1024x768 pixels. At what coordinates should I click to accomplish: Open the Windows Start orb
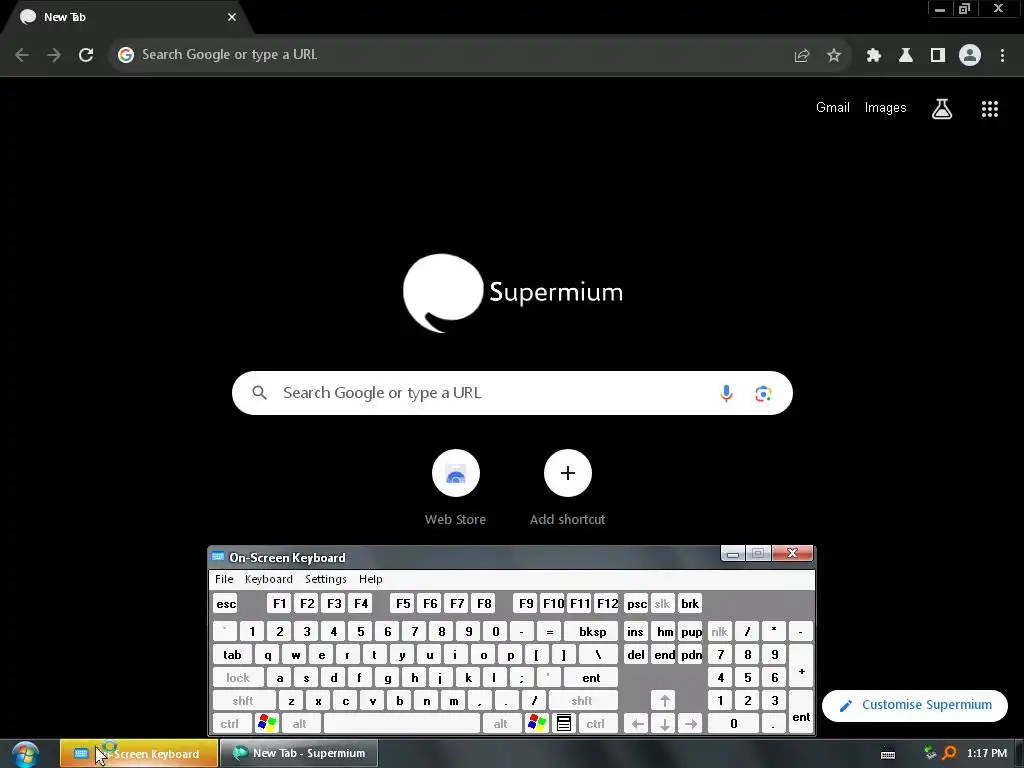pos(25,754)
